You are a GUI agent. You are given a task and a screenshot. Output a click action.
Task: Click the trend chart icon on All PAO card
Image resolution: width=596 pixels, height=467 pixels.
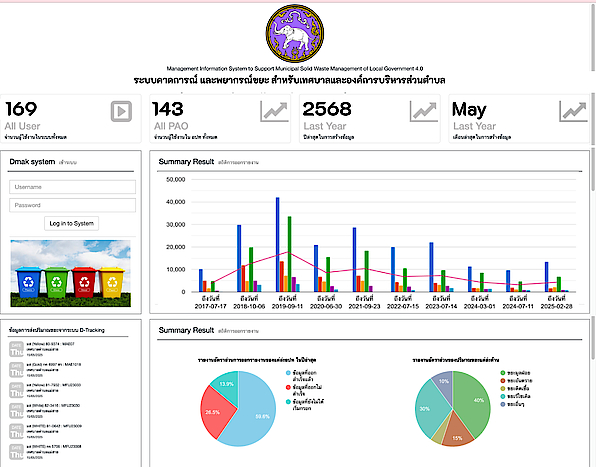(x=274, y=111)
